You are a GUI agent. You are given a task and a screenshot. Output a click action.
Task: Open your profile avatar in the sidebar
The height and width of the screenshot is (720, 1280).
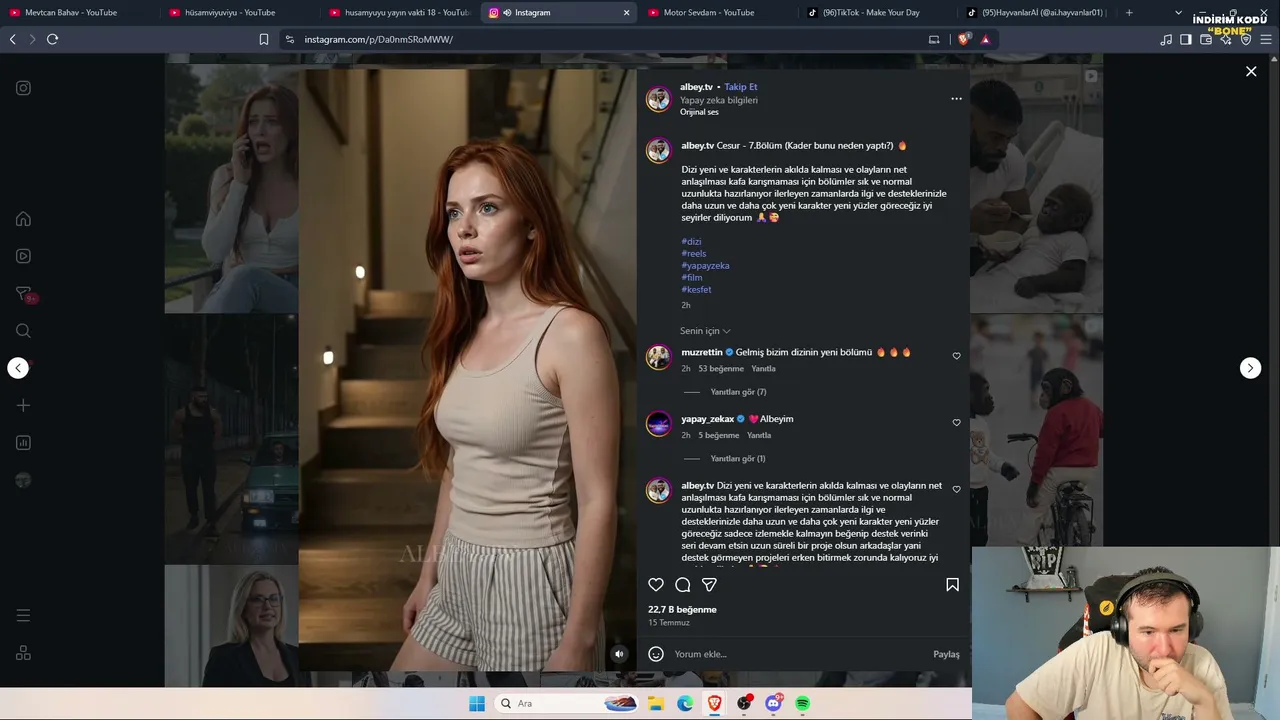coord(23,480)
